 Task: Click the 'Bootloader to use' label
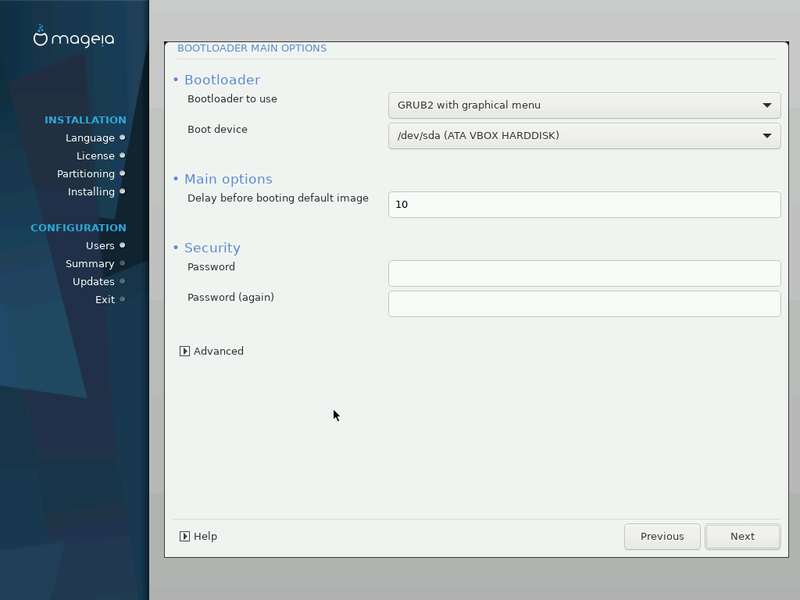point(232,99)
